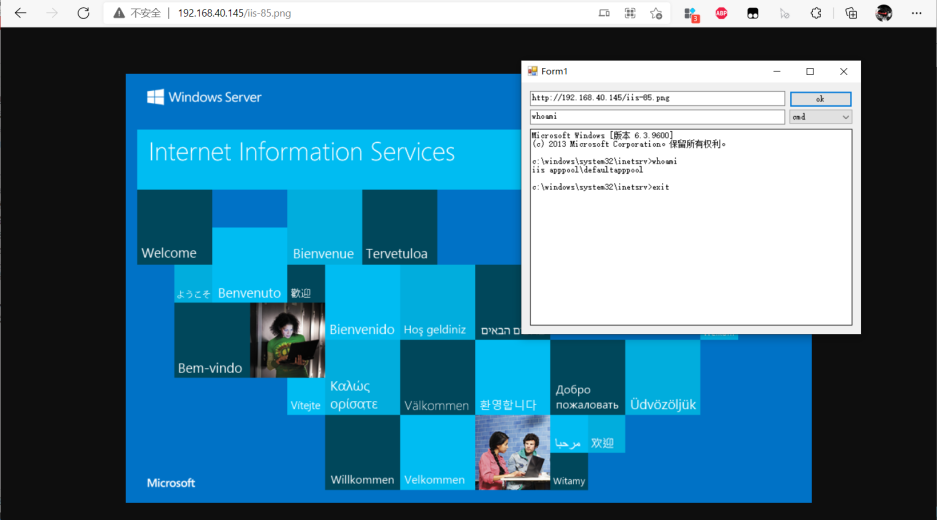This screenshot has height=520, width=937.
Task: Click the Welcome tile
Action: coord(174,227)
